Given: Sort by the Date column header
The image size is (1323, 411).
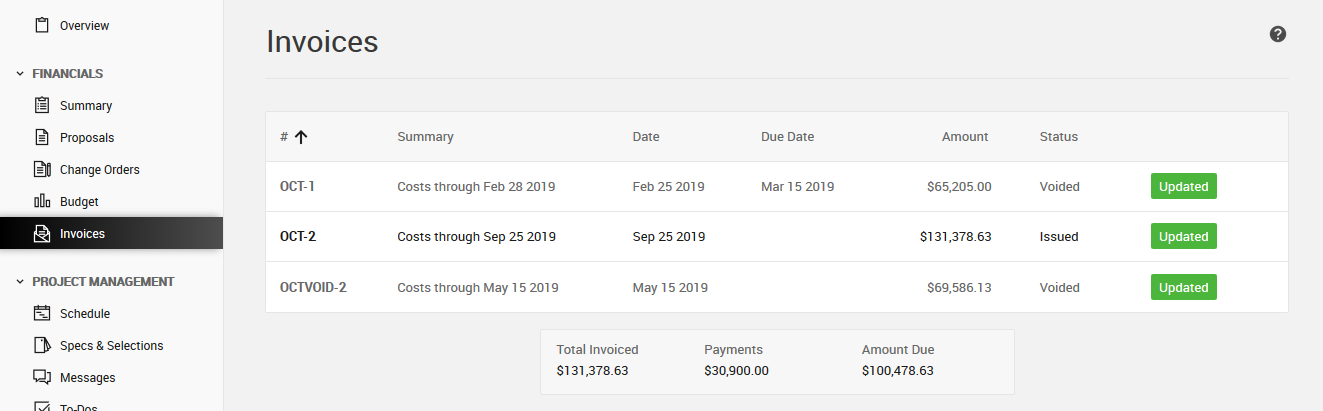Looking at the screenshot, I should pyautogui.click(x=646, y=137).
